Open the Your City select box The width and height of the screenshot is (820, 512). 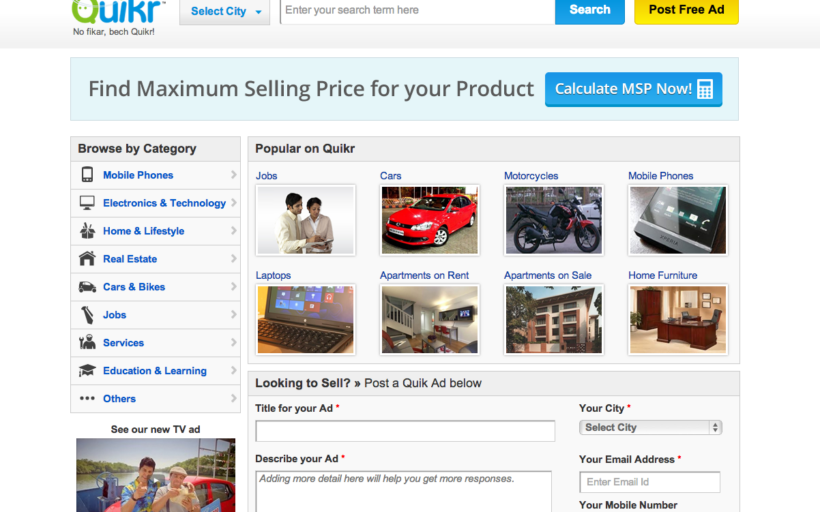click(650, 427)
